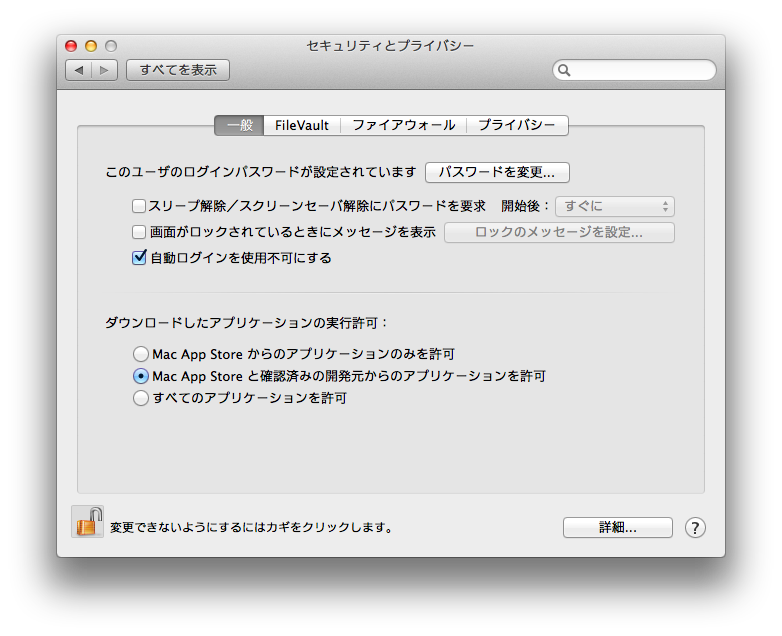
Task: Click the padlock icon to lock settings
Action: tap(88, 521)
